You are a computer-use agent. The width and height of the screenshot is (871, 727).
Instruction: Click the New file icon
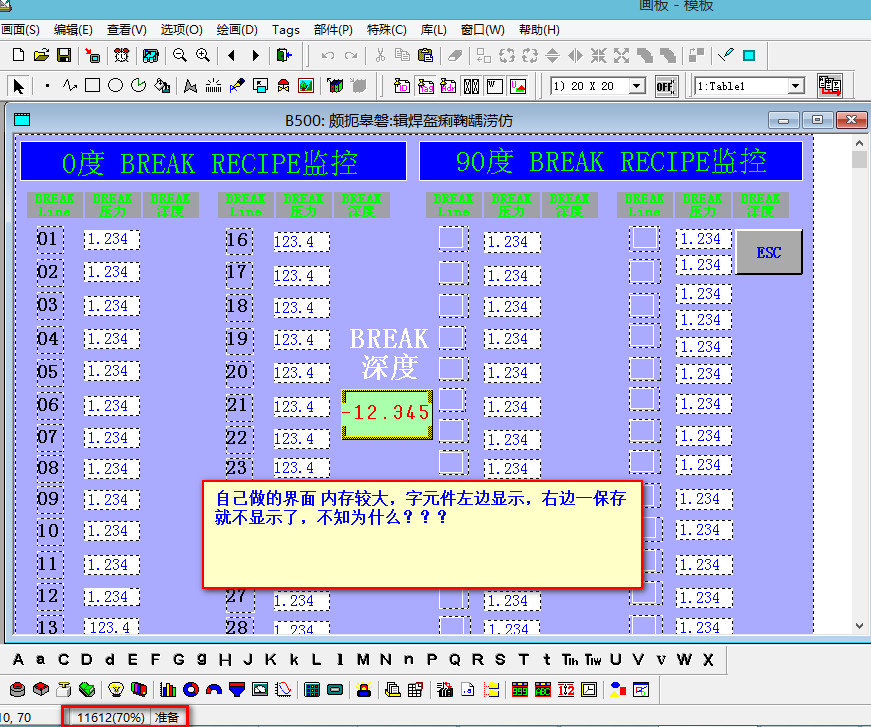[x=19, y=55]
